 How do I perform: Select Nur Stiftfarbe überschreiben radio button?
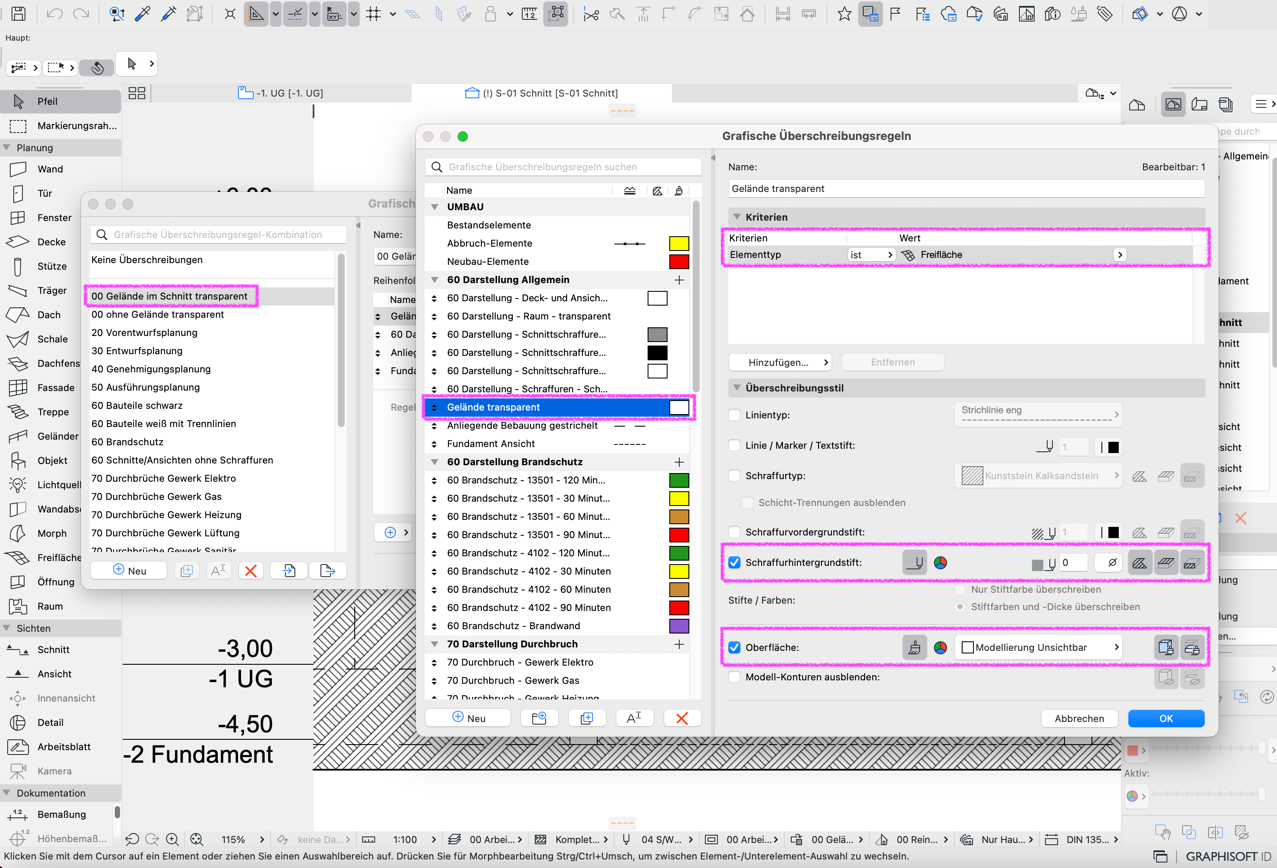(x=960, y=589)
